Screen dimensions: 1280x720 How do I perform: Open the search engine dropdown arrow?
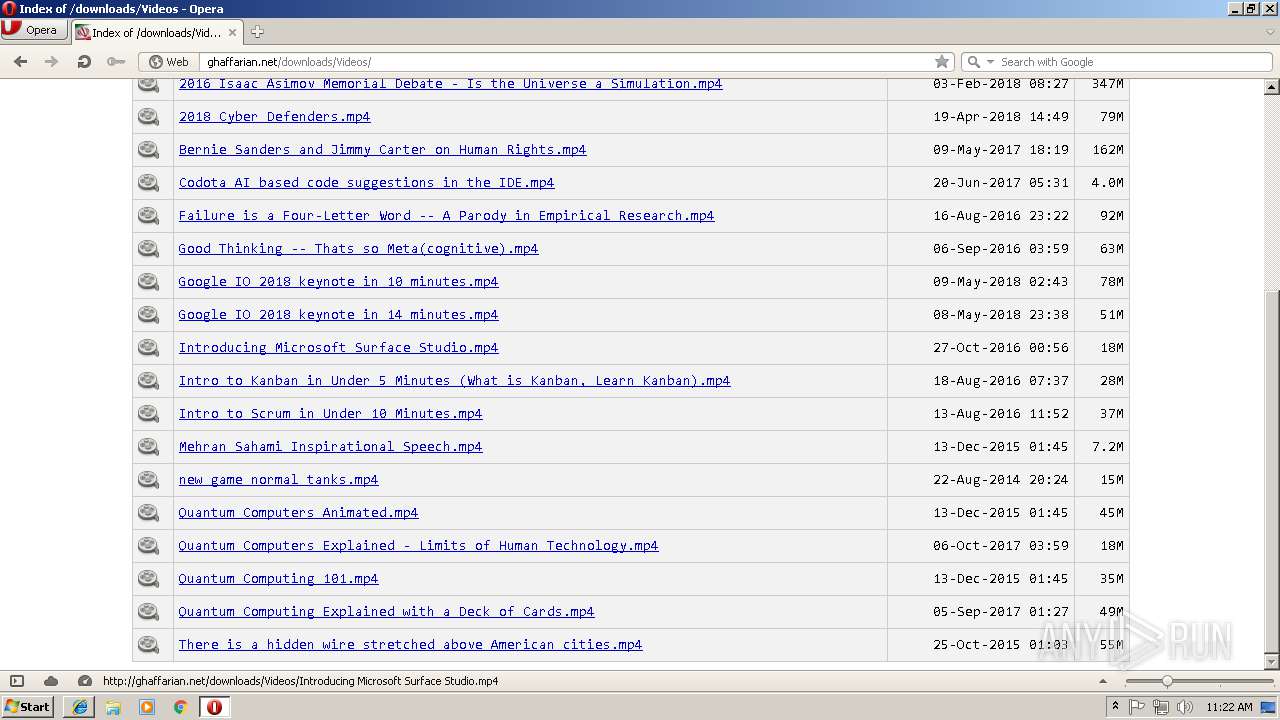click(x=990, y=62)
